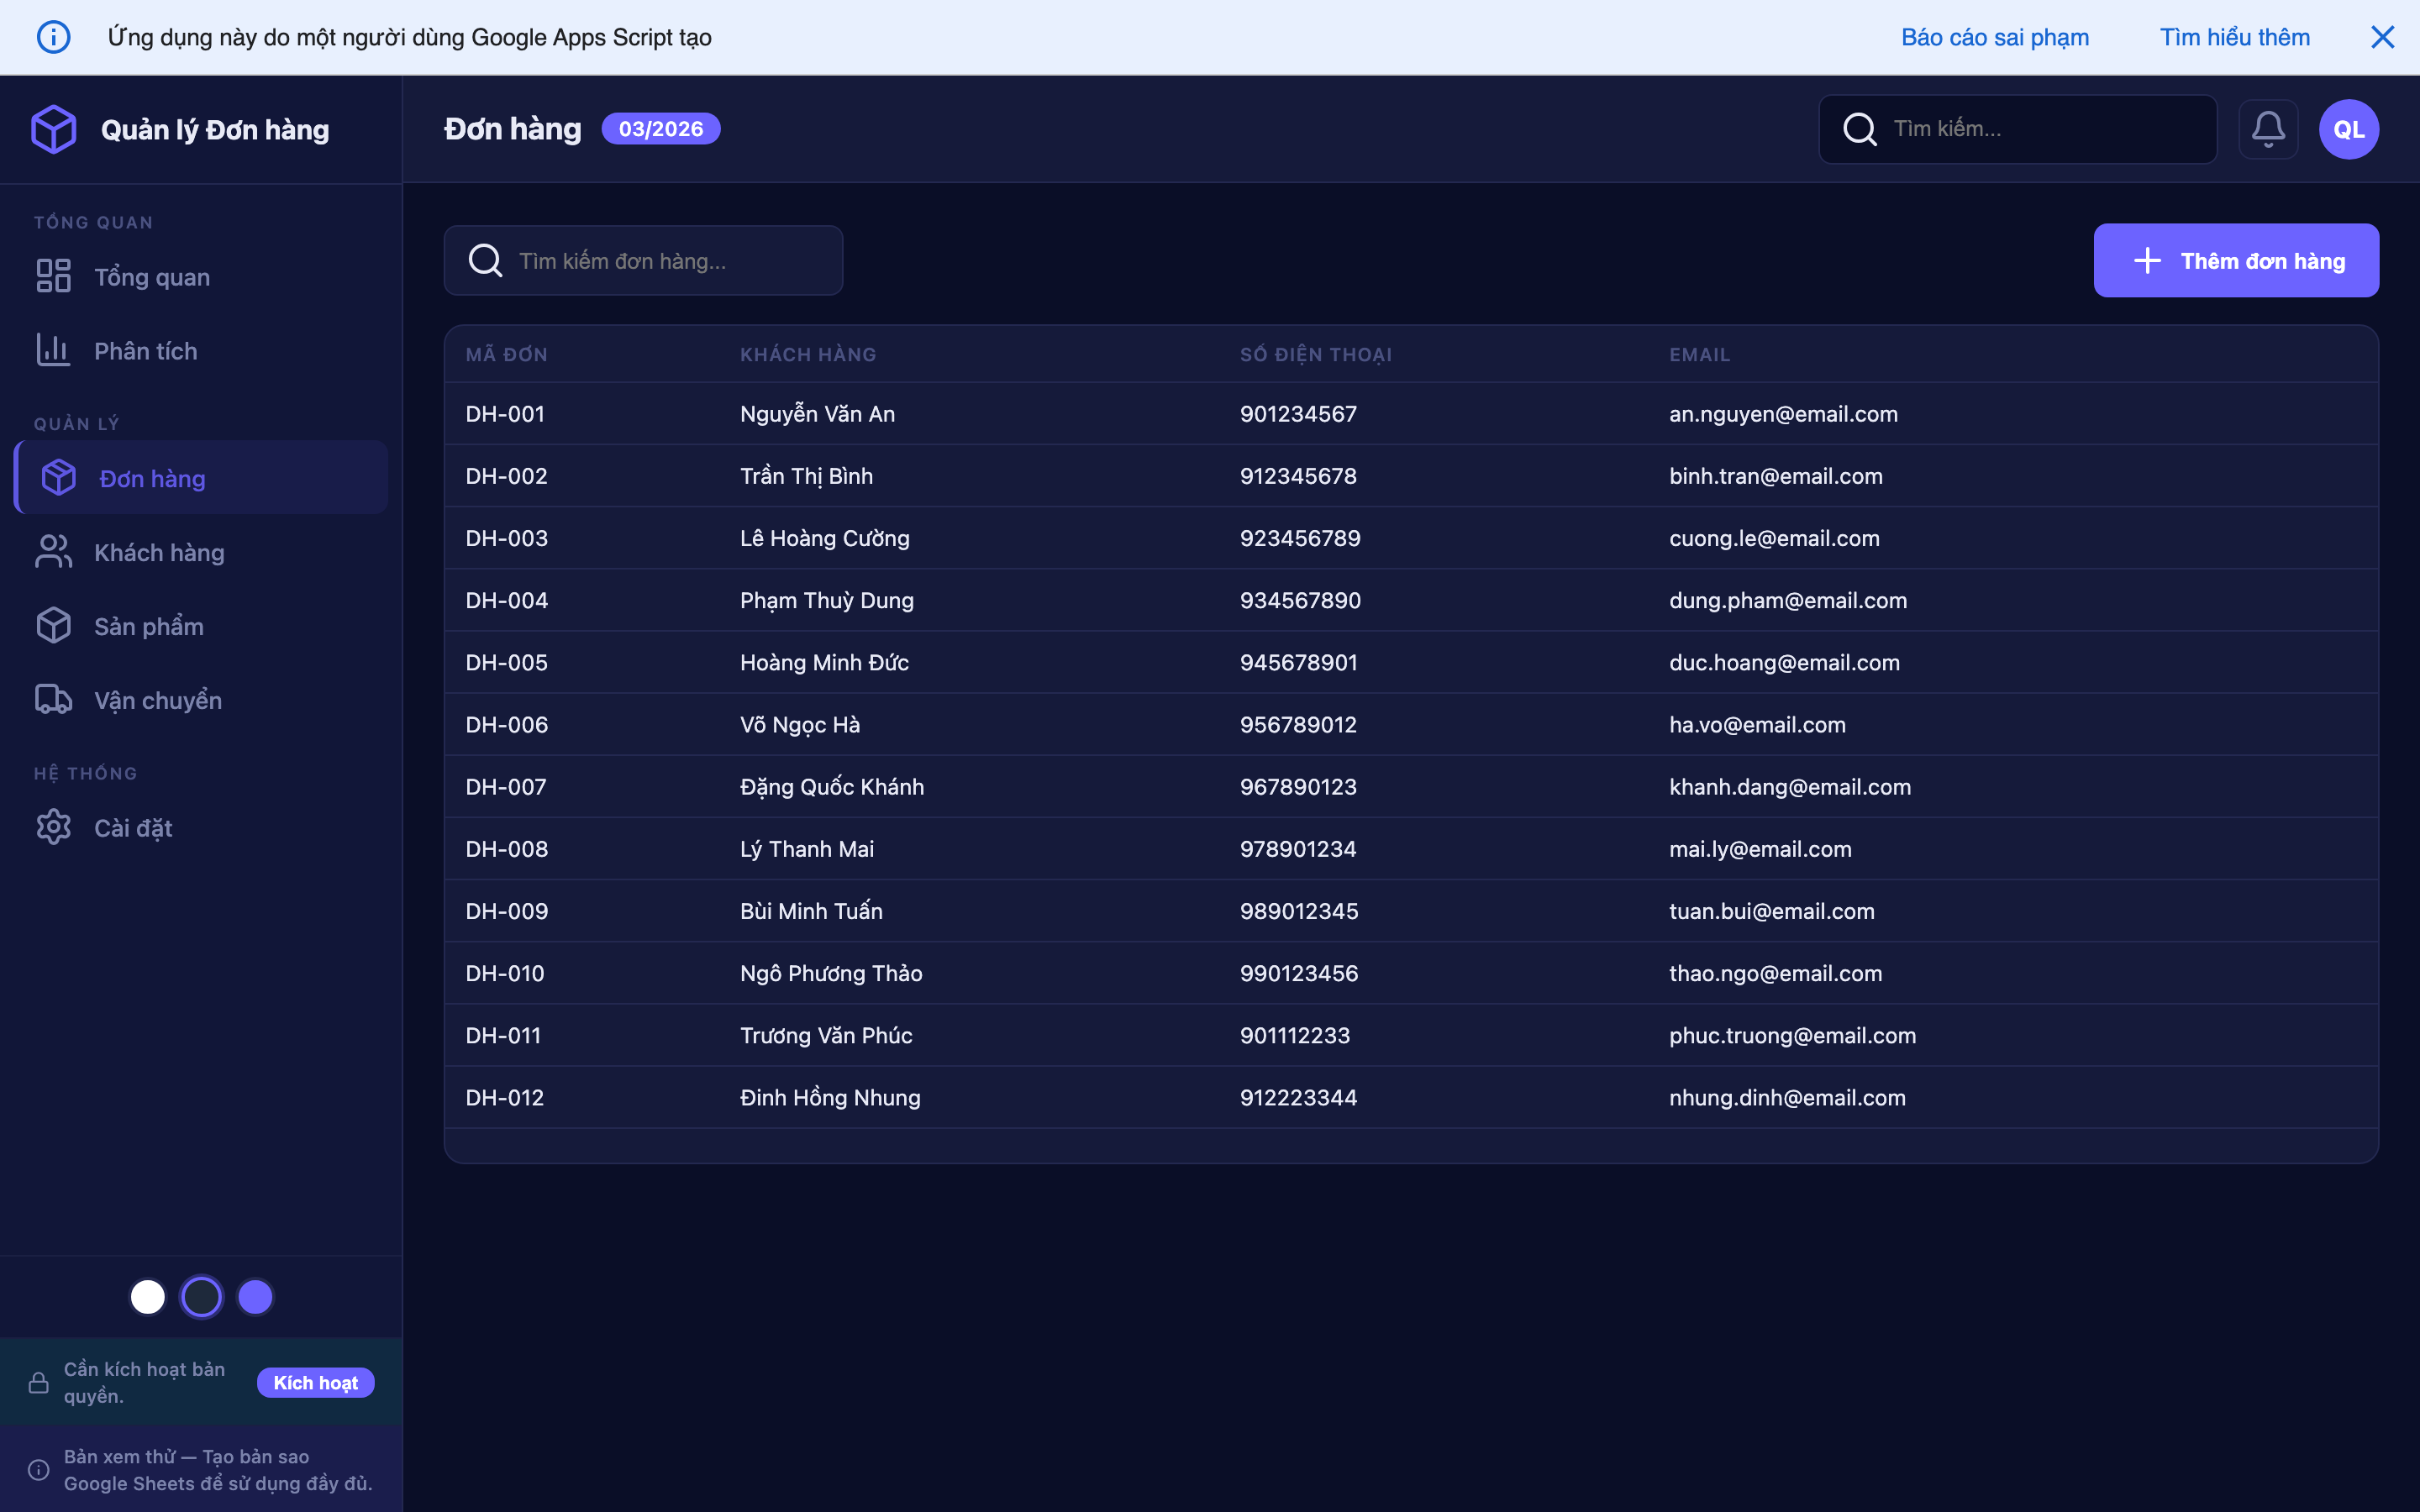2420x1512 pixels.
Task: Click the Kích hoạt button
Action: point(315,1382)
